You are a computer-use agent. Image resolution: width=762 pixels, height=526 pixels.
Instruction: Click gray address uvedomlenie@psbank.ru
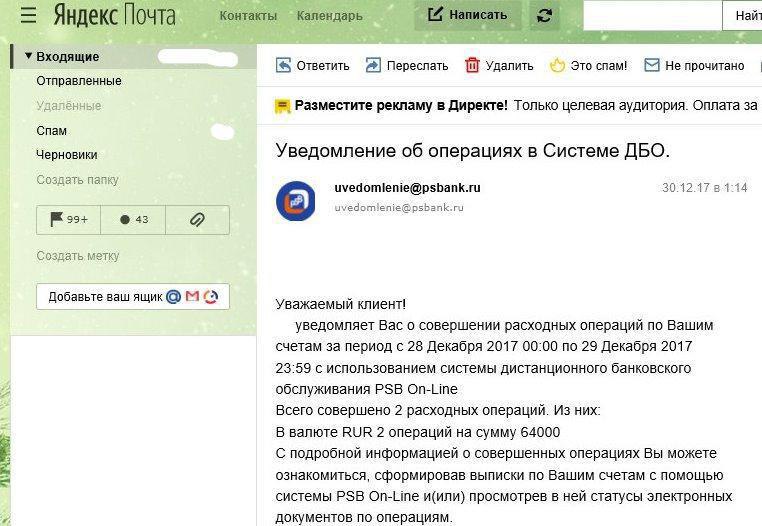click(x=399, y=208)
